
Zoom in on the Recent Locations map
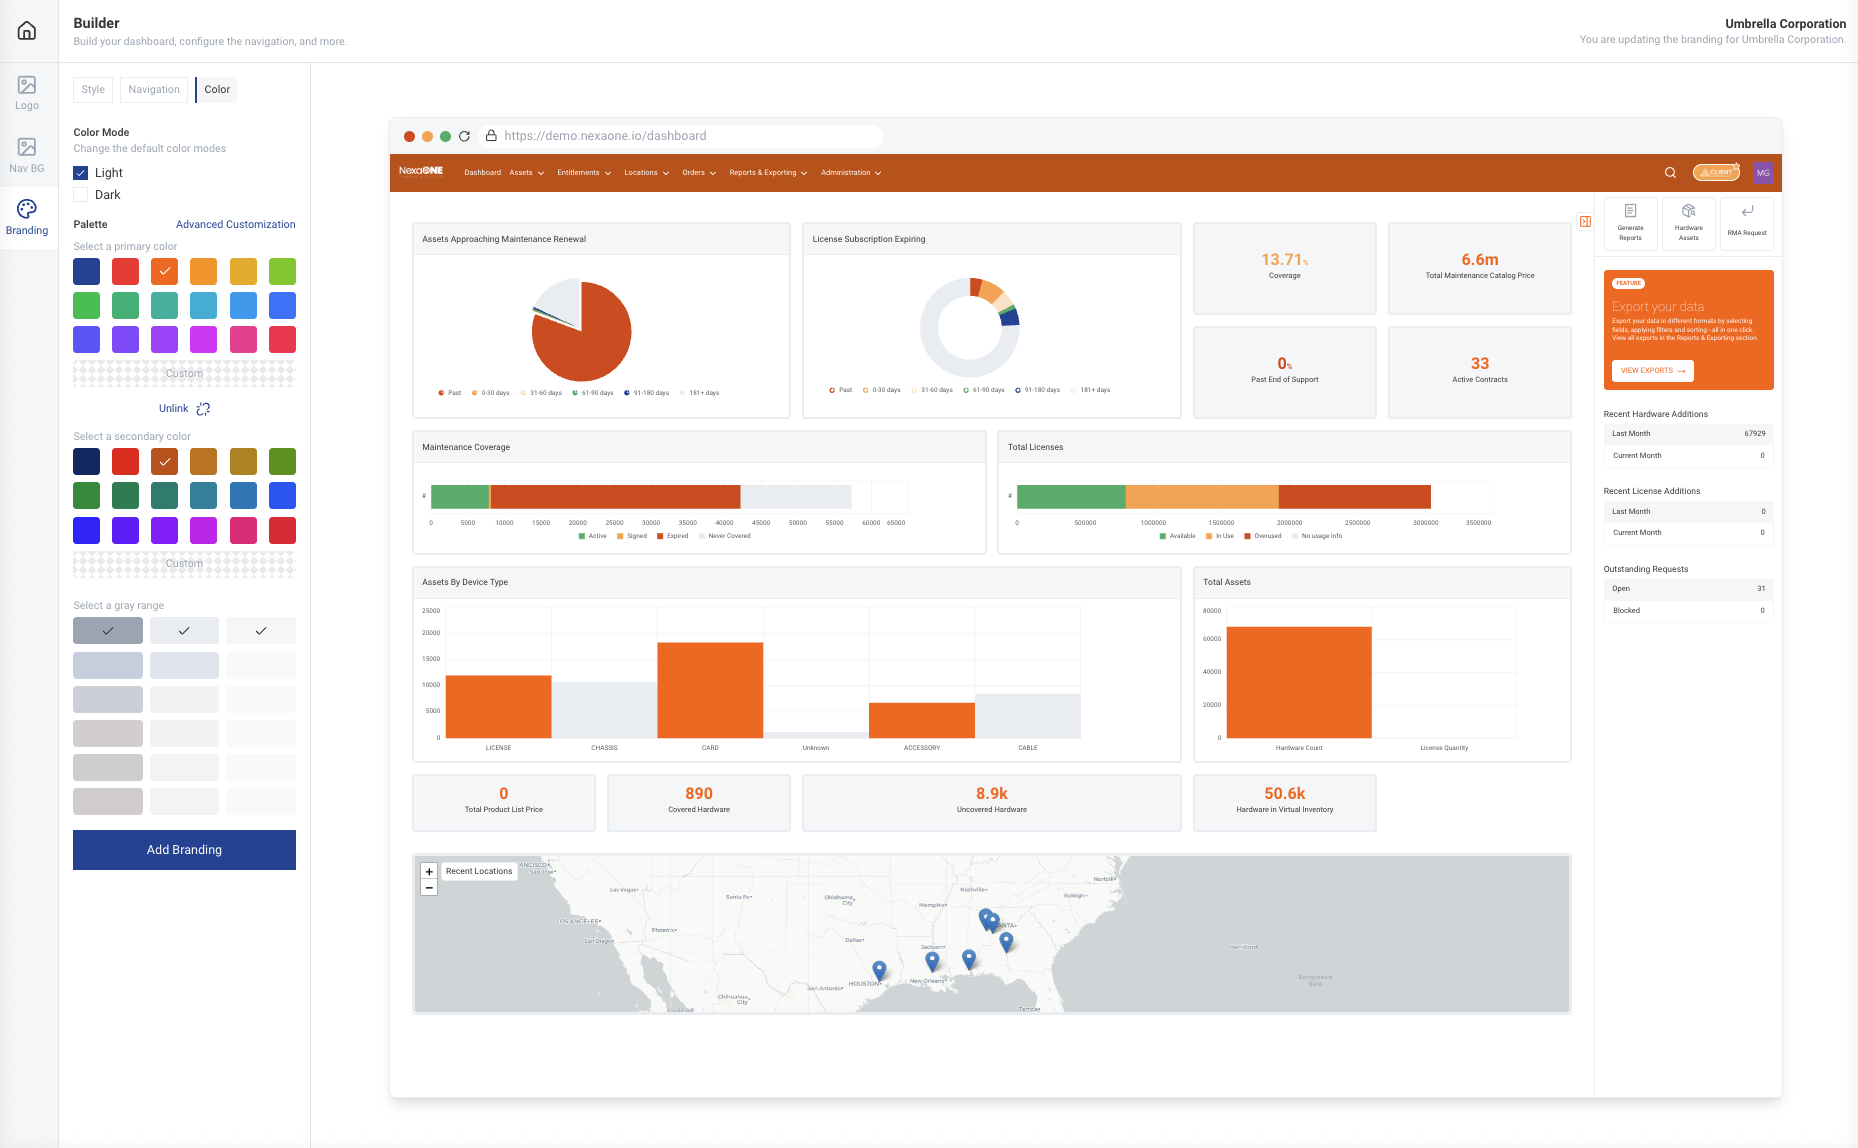429,871
